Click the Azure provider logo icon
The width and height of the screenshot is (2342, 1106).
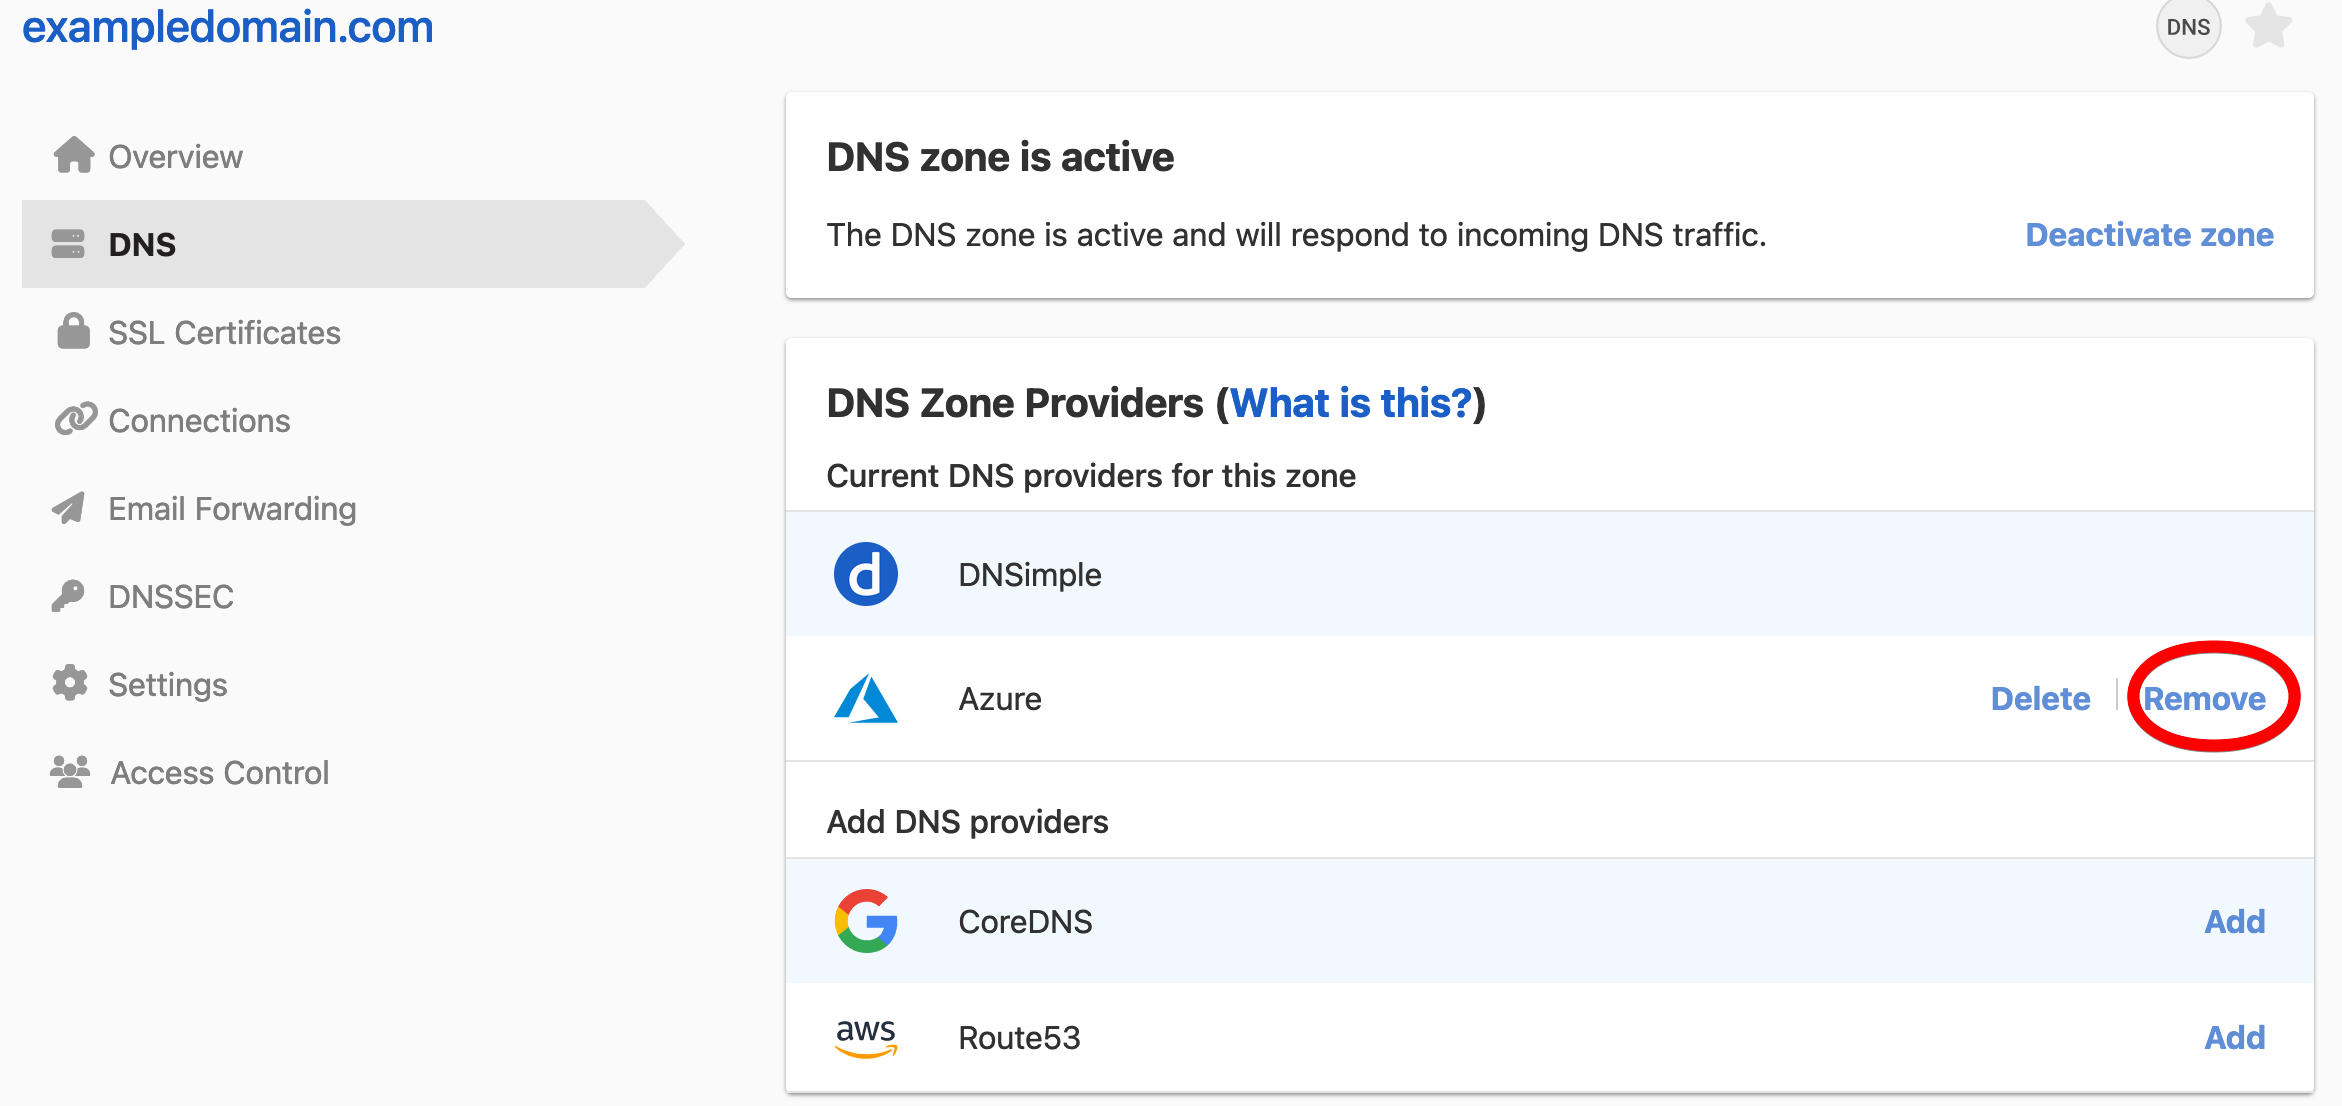865,698
